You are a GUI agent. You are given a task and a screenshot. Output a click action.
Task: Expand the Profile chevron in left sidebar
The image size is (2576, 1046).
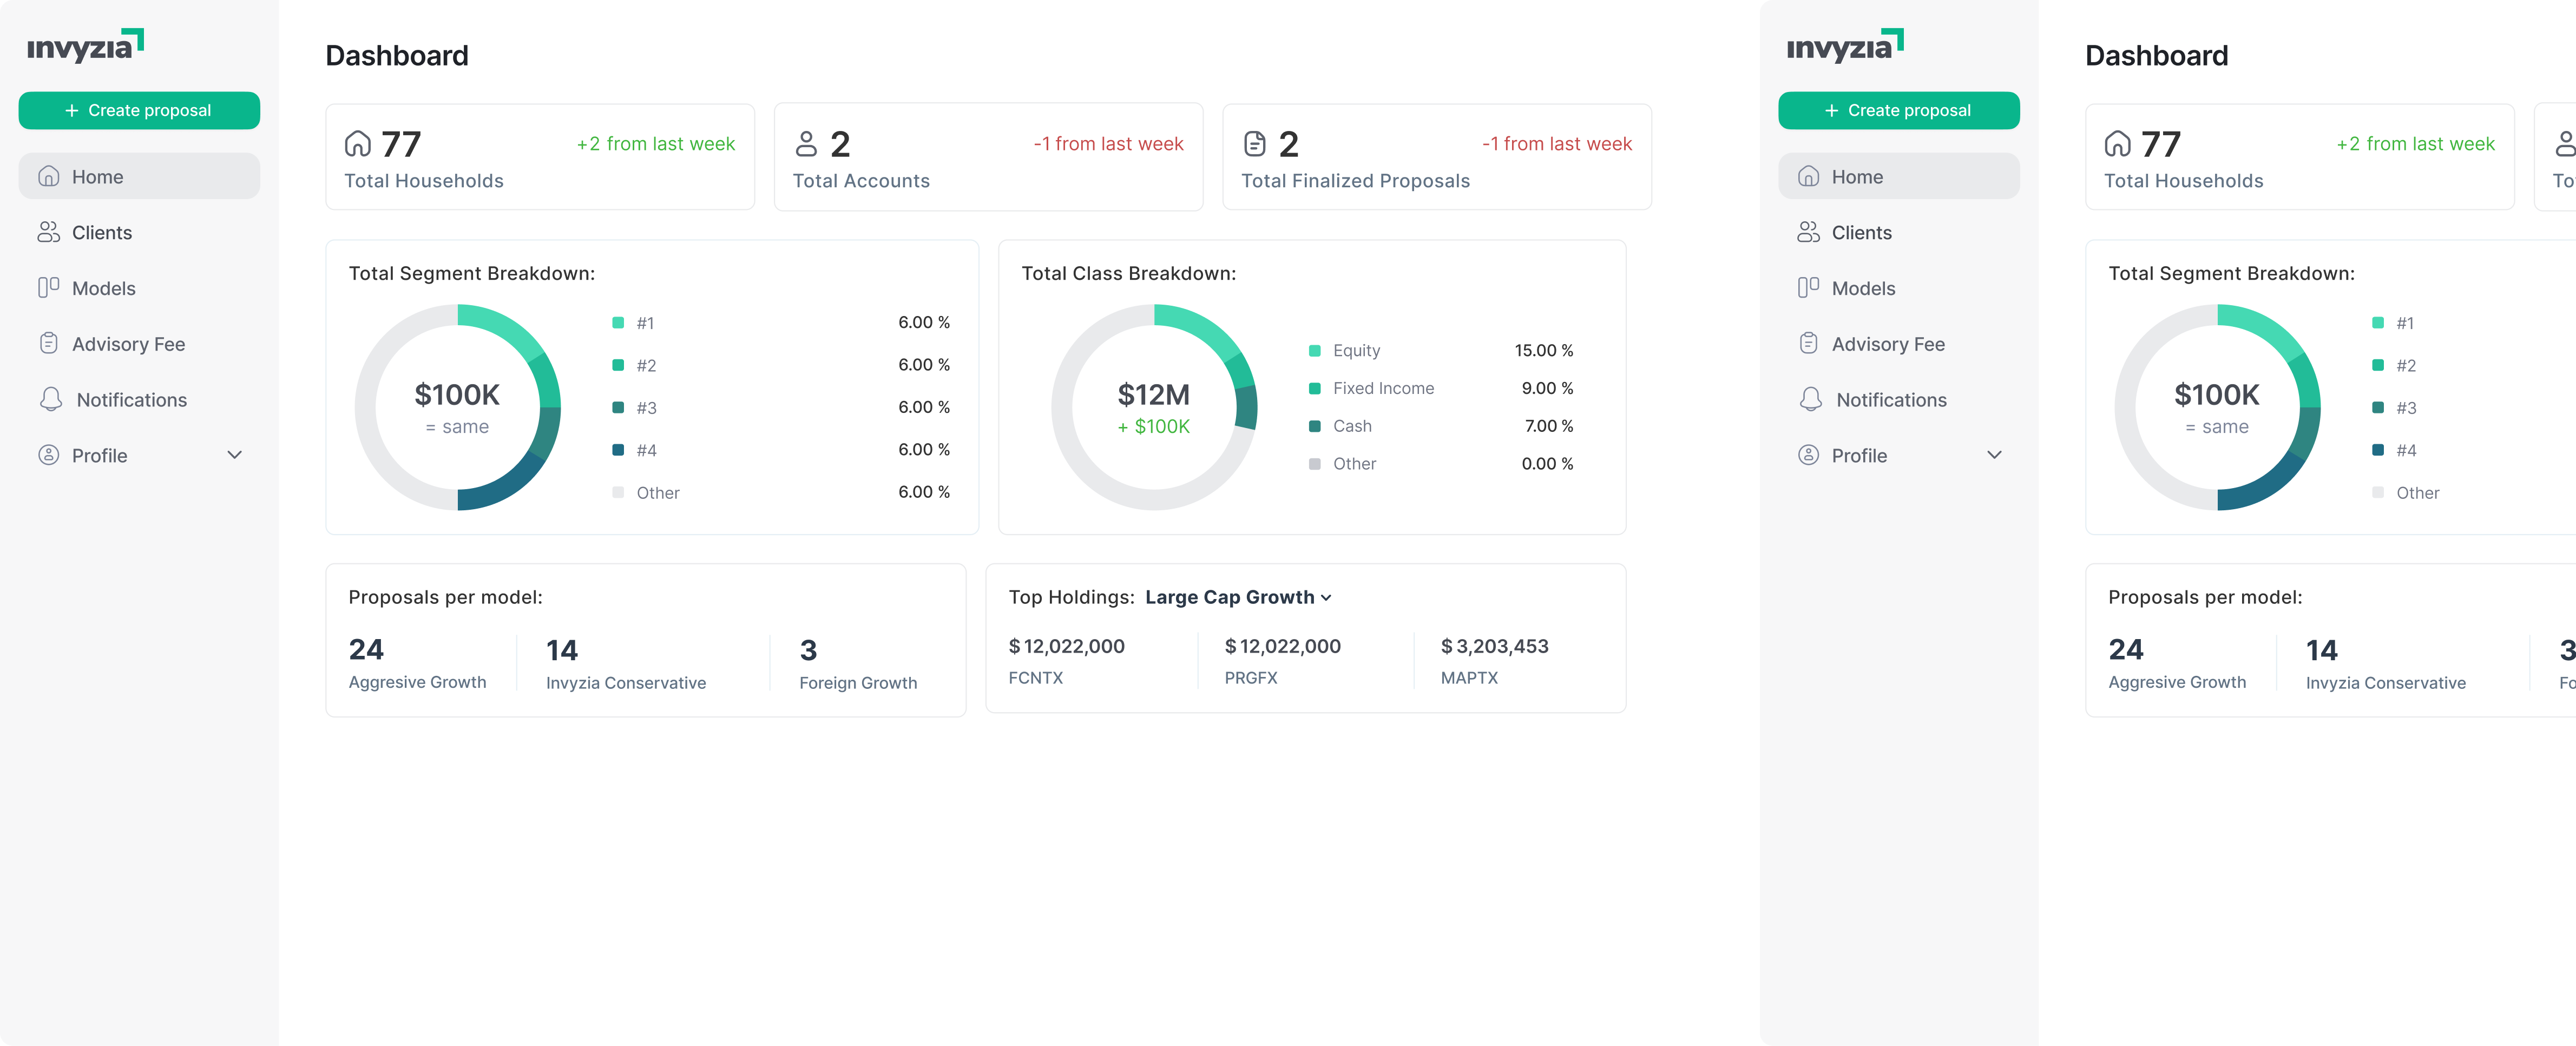point(235,455)
